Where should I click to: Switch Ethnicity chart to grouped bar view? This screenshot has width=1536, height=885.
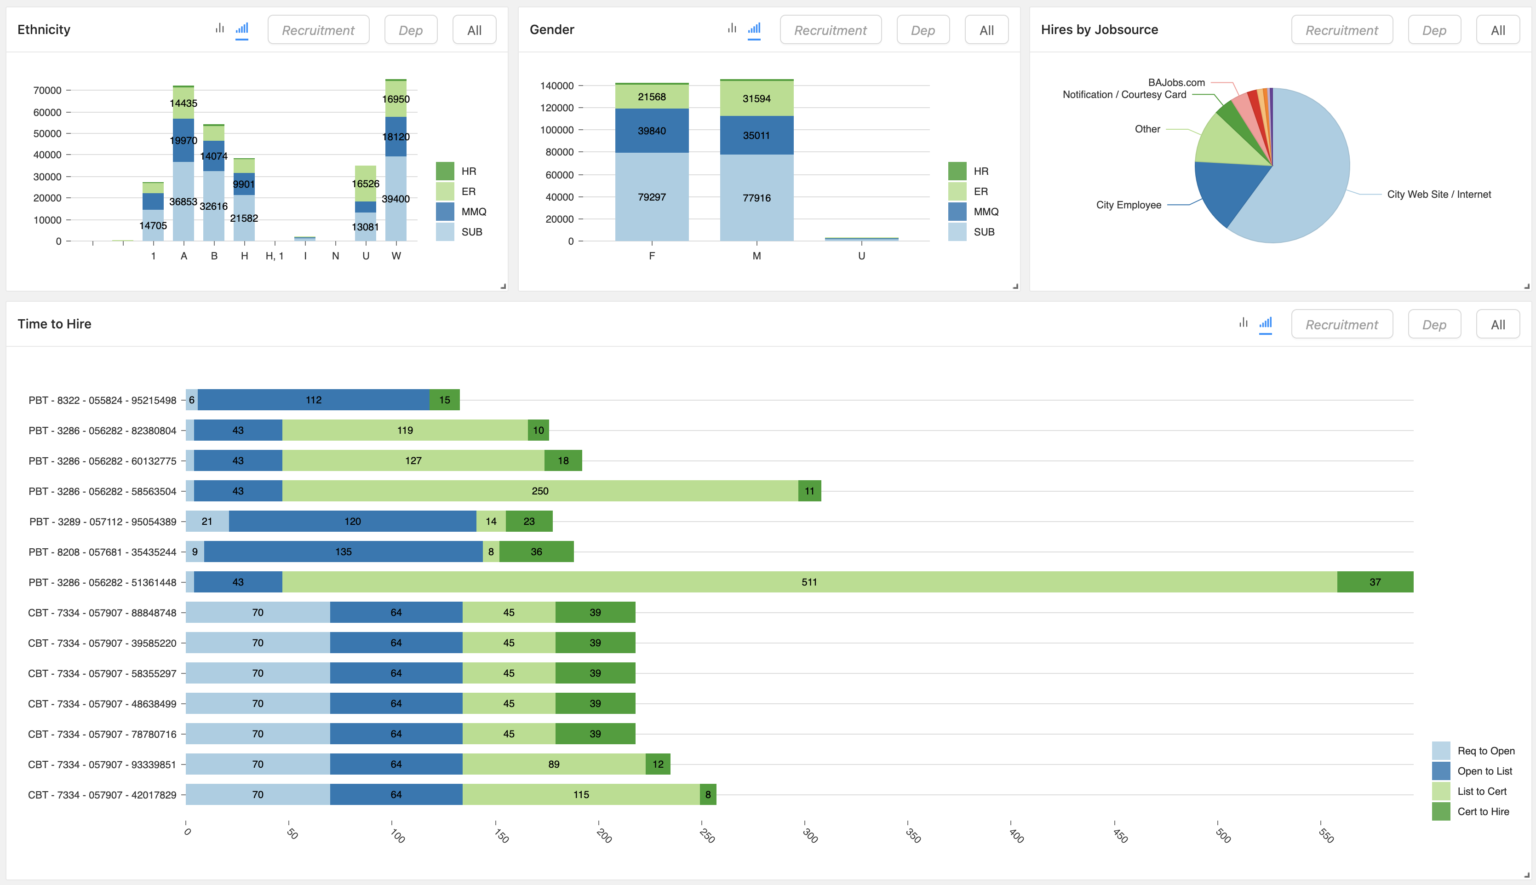click(x=219, y=29)
